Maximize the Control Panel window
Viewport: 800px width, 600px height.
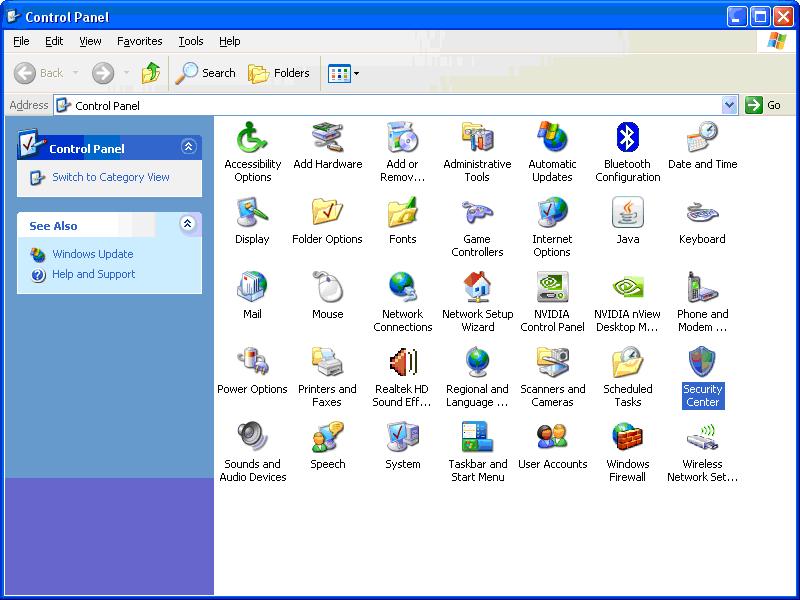pyautogui.click(x=760, y=17)
